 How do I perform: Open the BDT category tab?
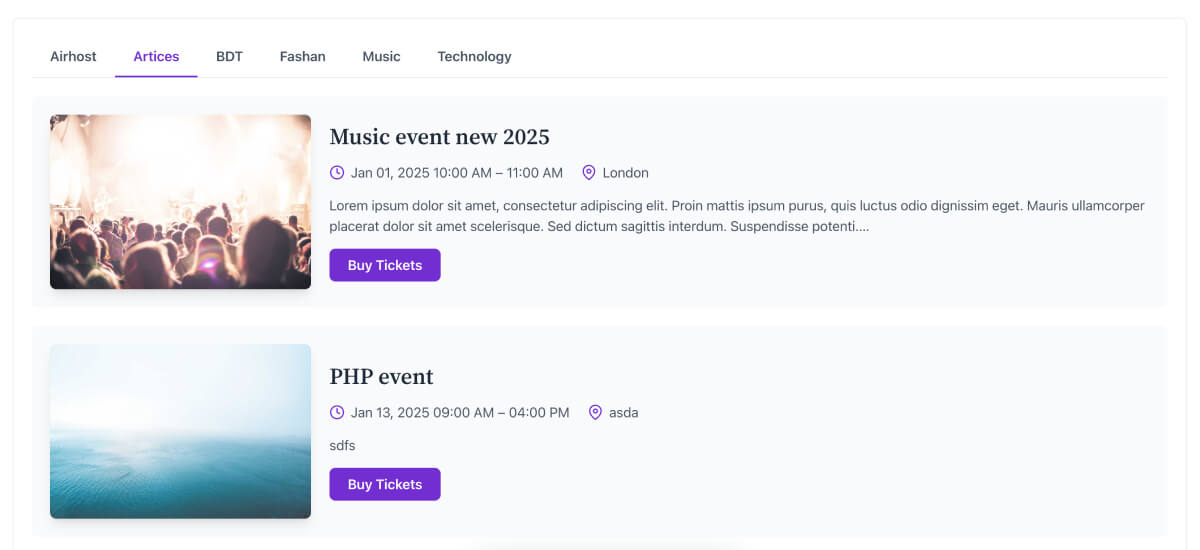pyautogui.click(x=229, y=57)
